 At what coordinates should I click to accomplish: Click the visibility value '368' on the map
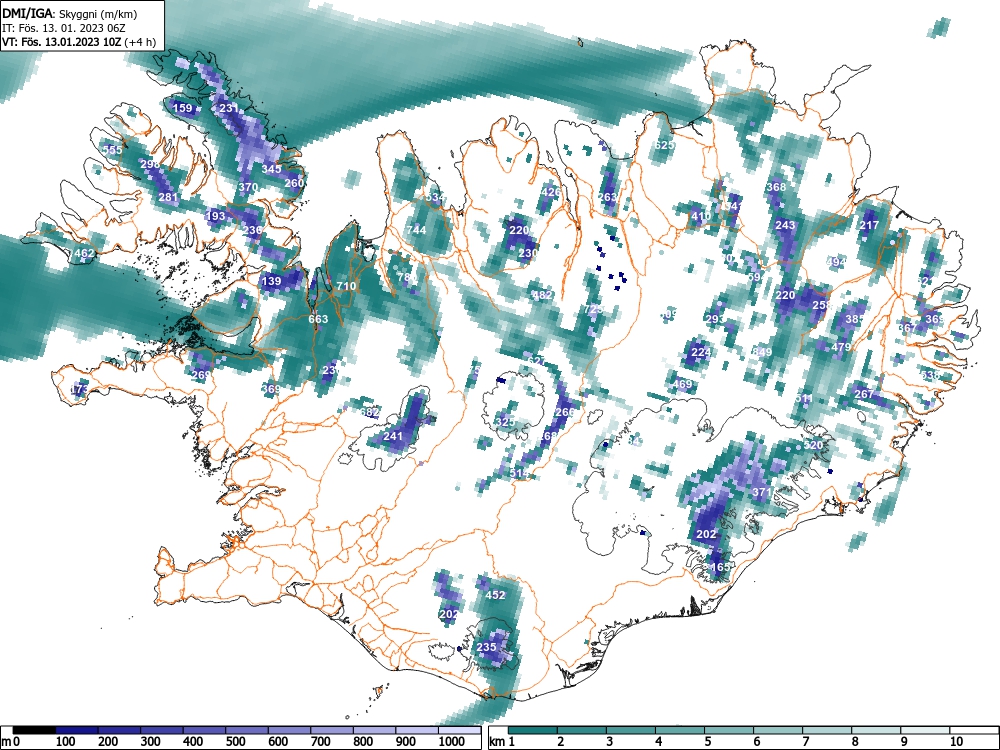click(x=776, y=187)
